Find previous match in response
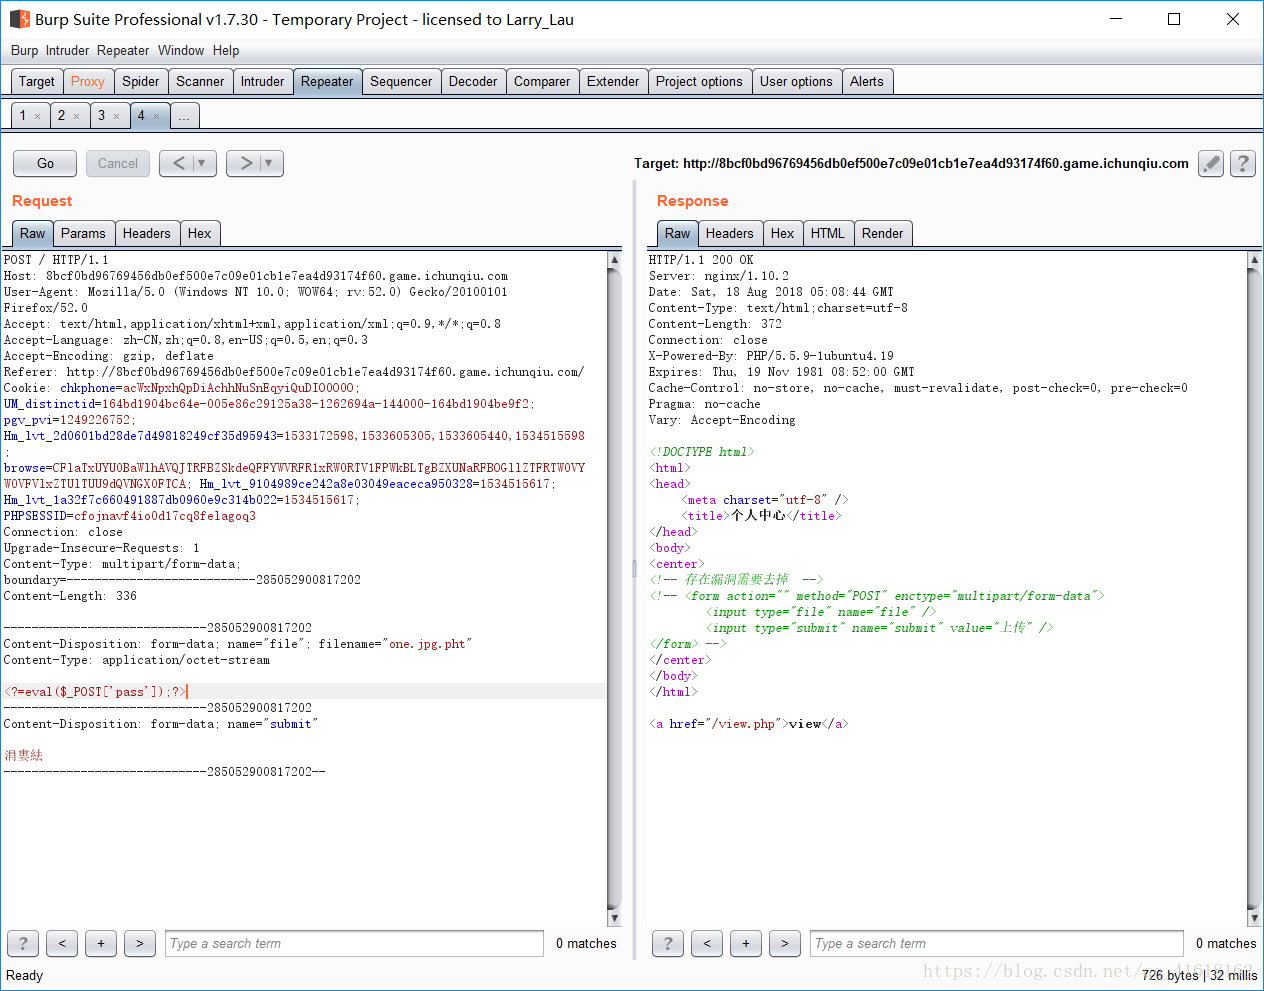 coord(707,943)
